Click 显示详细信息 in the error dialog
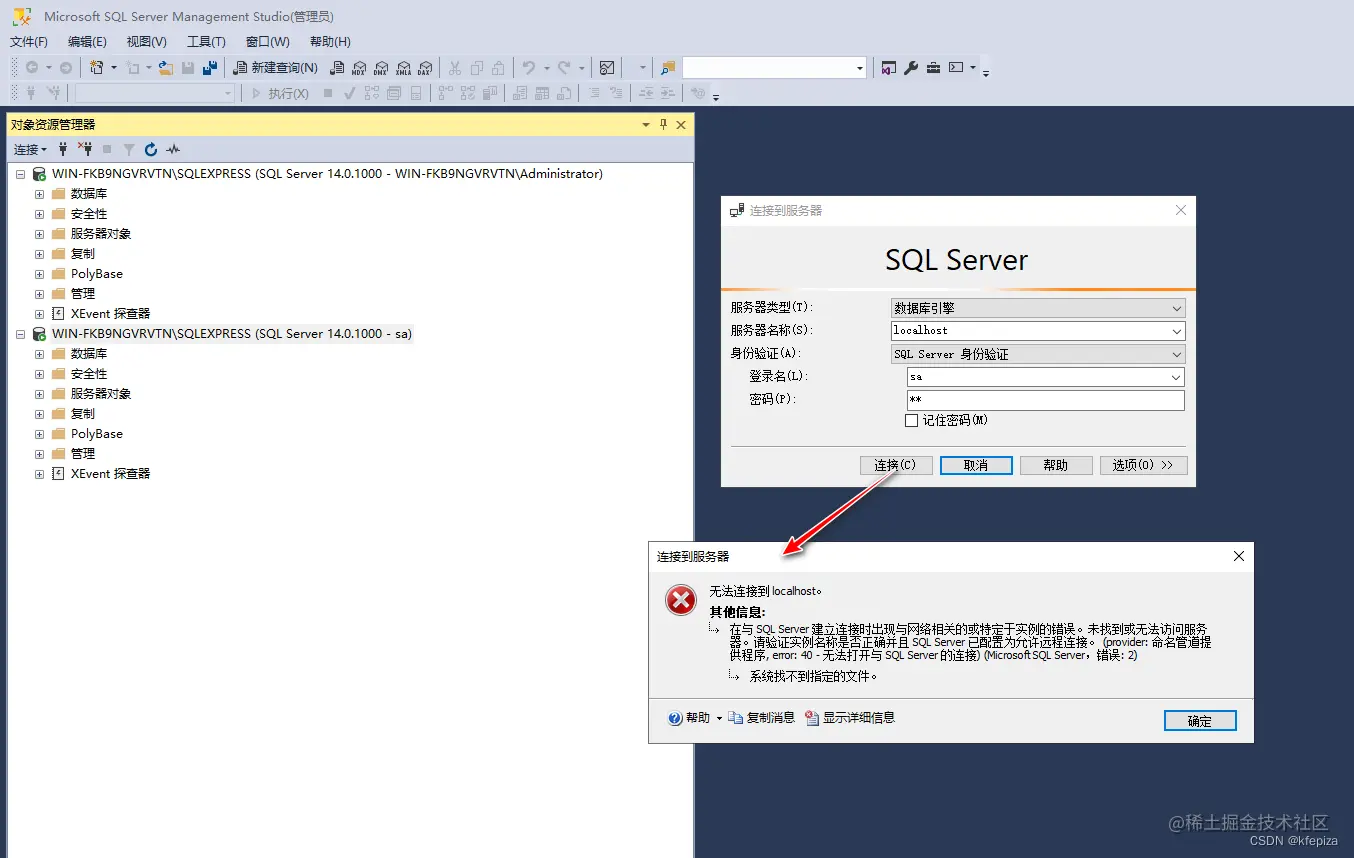 pyautogui.click(x=850, y=718)
